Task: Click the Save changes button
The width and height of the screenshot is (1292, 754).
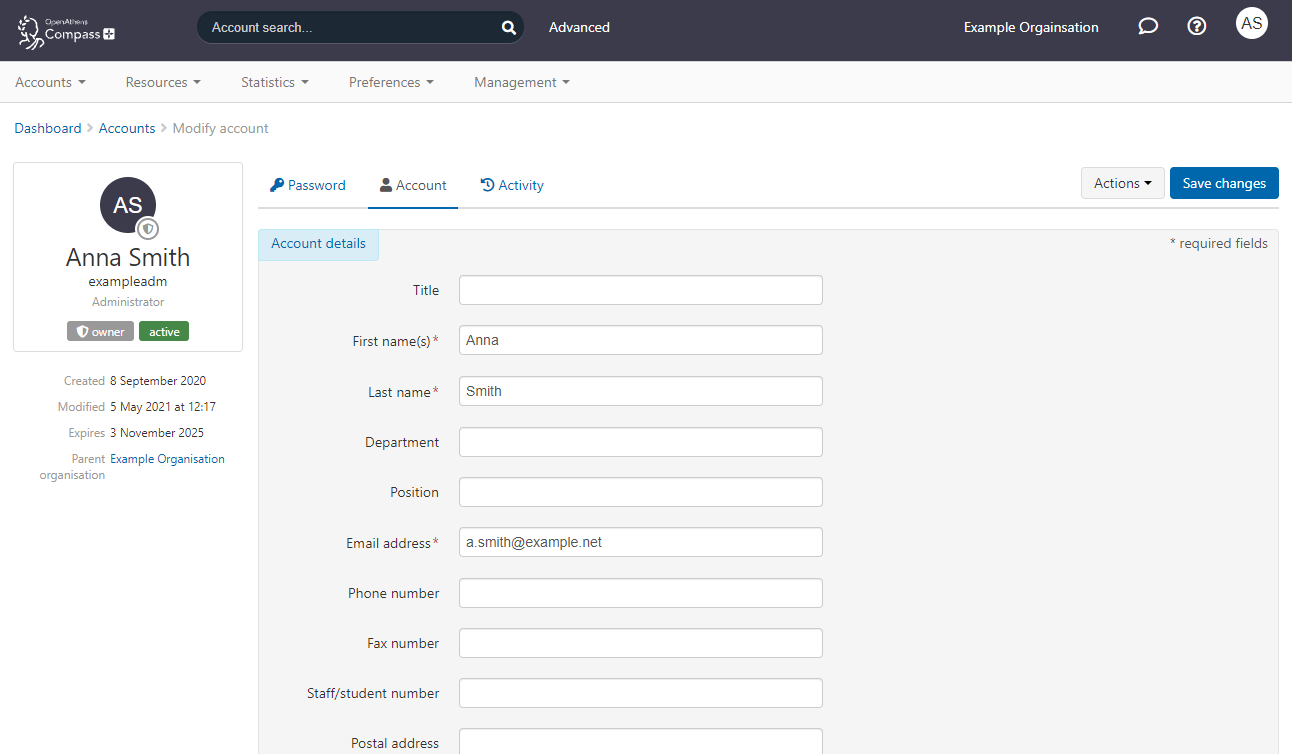Action: (x=1223, y=183)
